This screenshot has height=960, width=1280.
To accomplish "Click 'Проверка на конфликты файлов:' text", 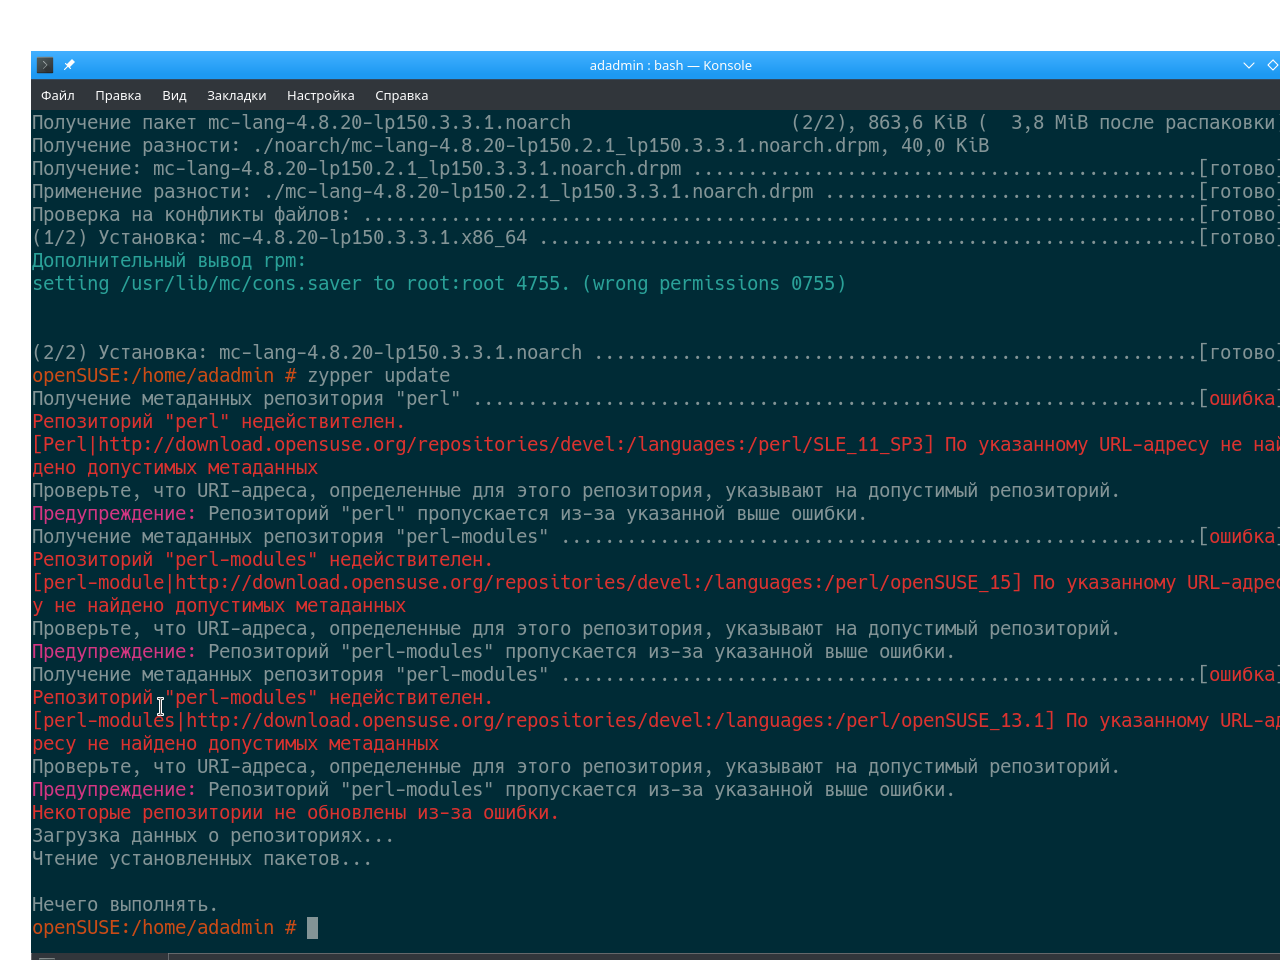I will click(x=191, y=215).
